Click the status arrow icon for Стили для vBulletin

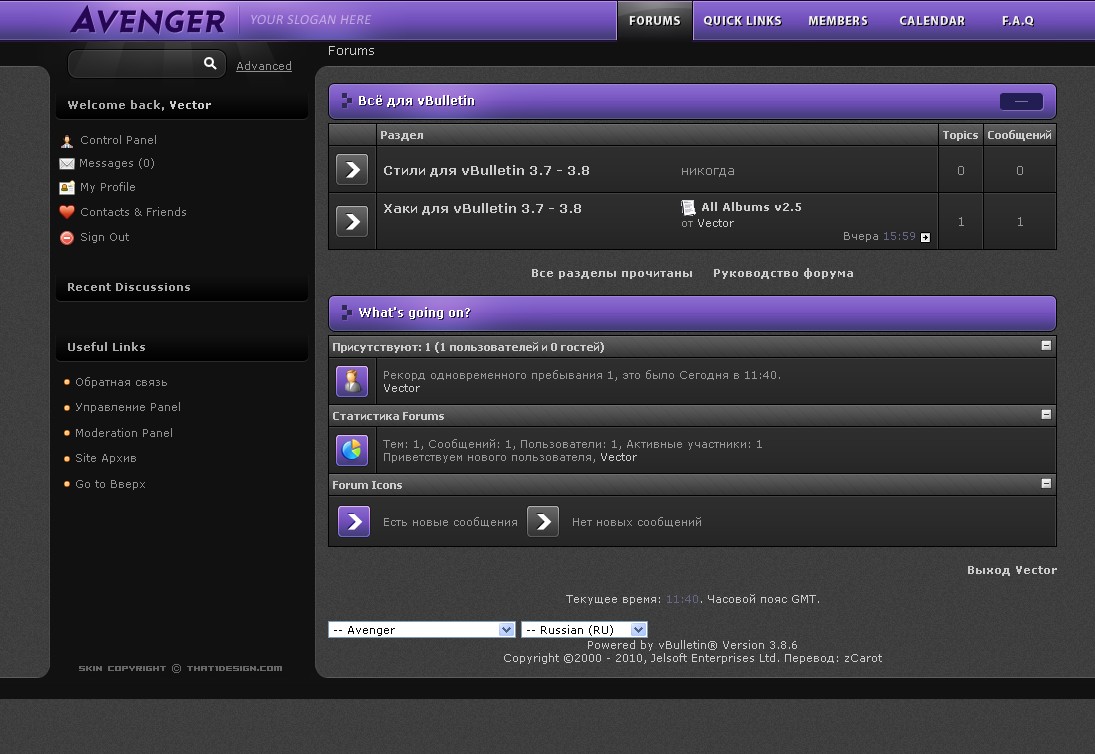pyautogui.click(x=352, y=170)
